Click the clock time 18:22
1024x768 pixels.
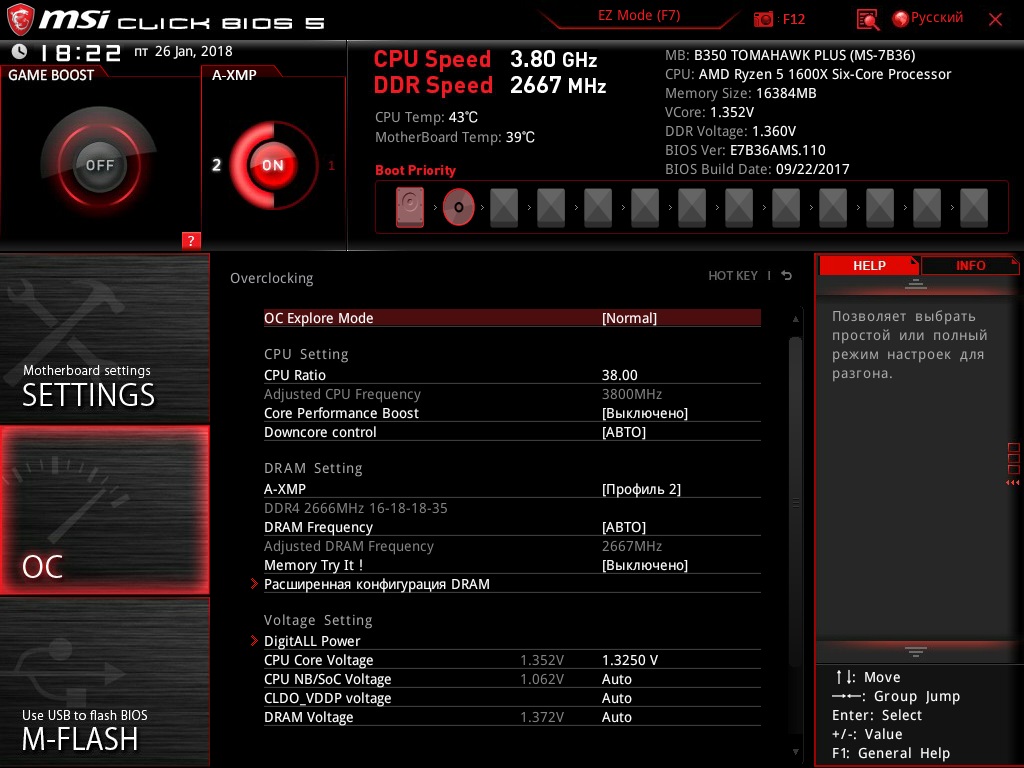(80, 52)
